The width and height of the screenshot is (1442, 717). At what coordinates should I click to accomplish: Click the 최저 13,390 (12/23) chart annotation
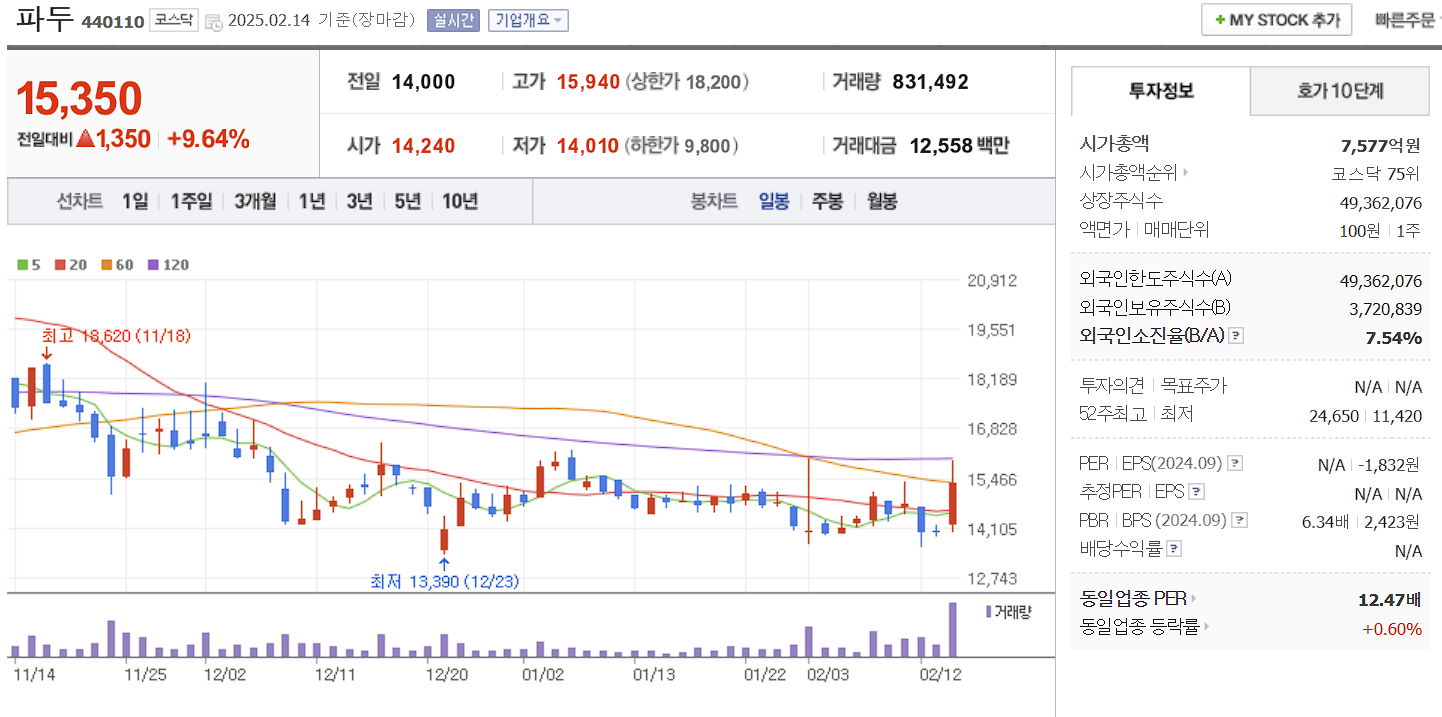[x=445, y=580]
